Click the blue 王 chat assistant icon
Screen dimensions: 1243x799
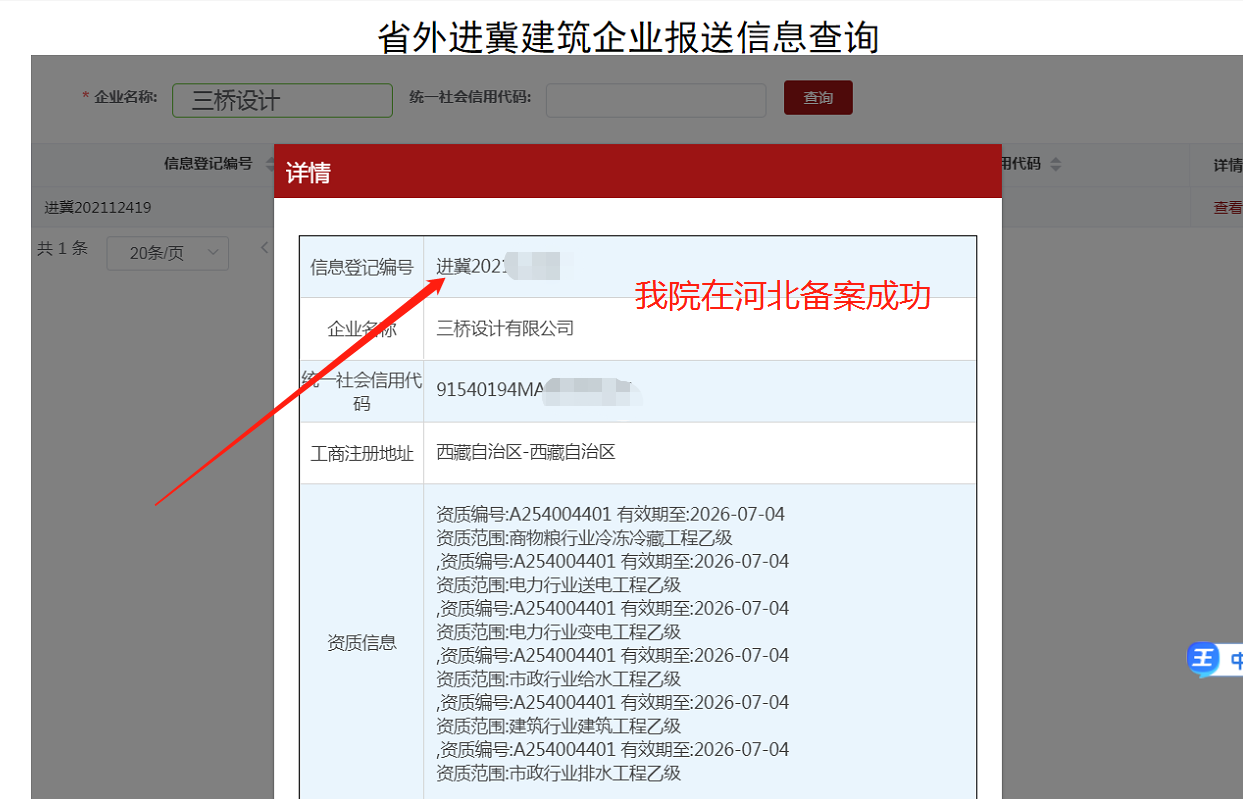coord(1203,659)
